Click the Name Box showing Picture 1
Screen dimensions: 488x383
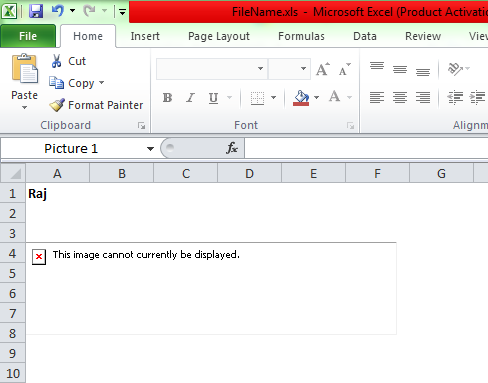point(71,148)
